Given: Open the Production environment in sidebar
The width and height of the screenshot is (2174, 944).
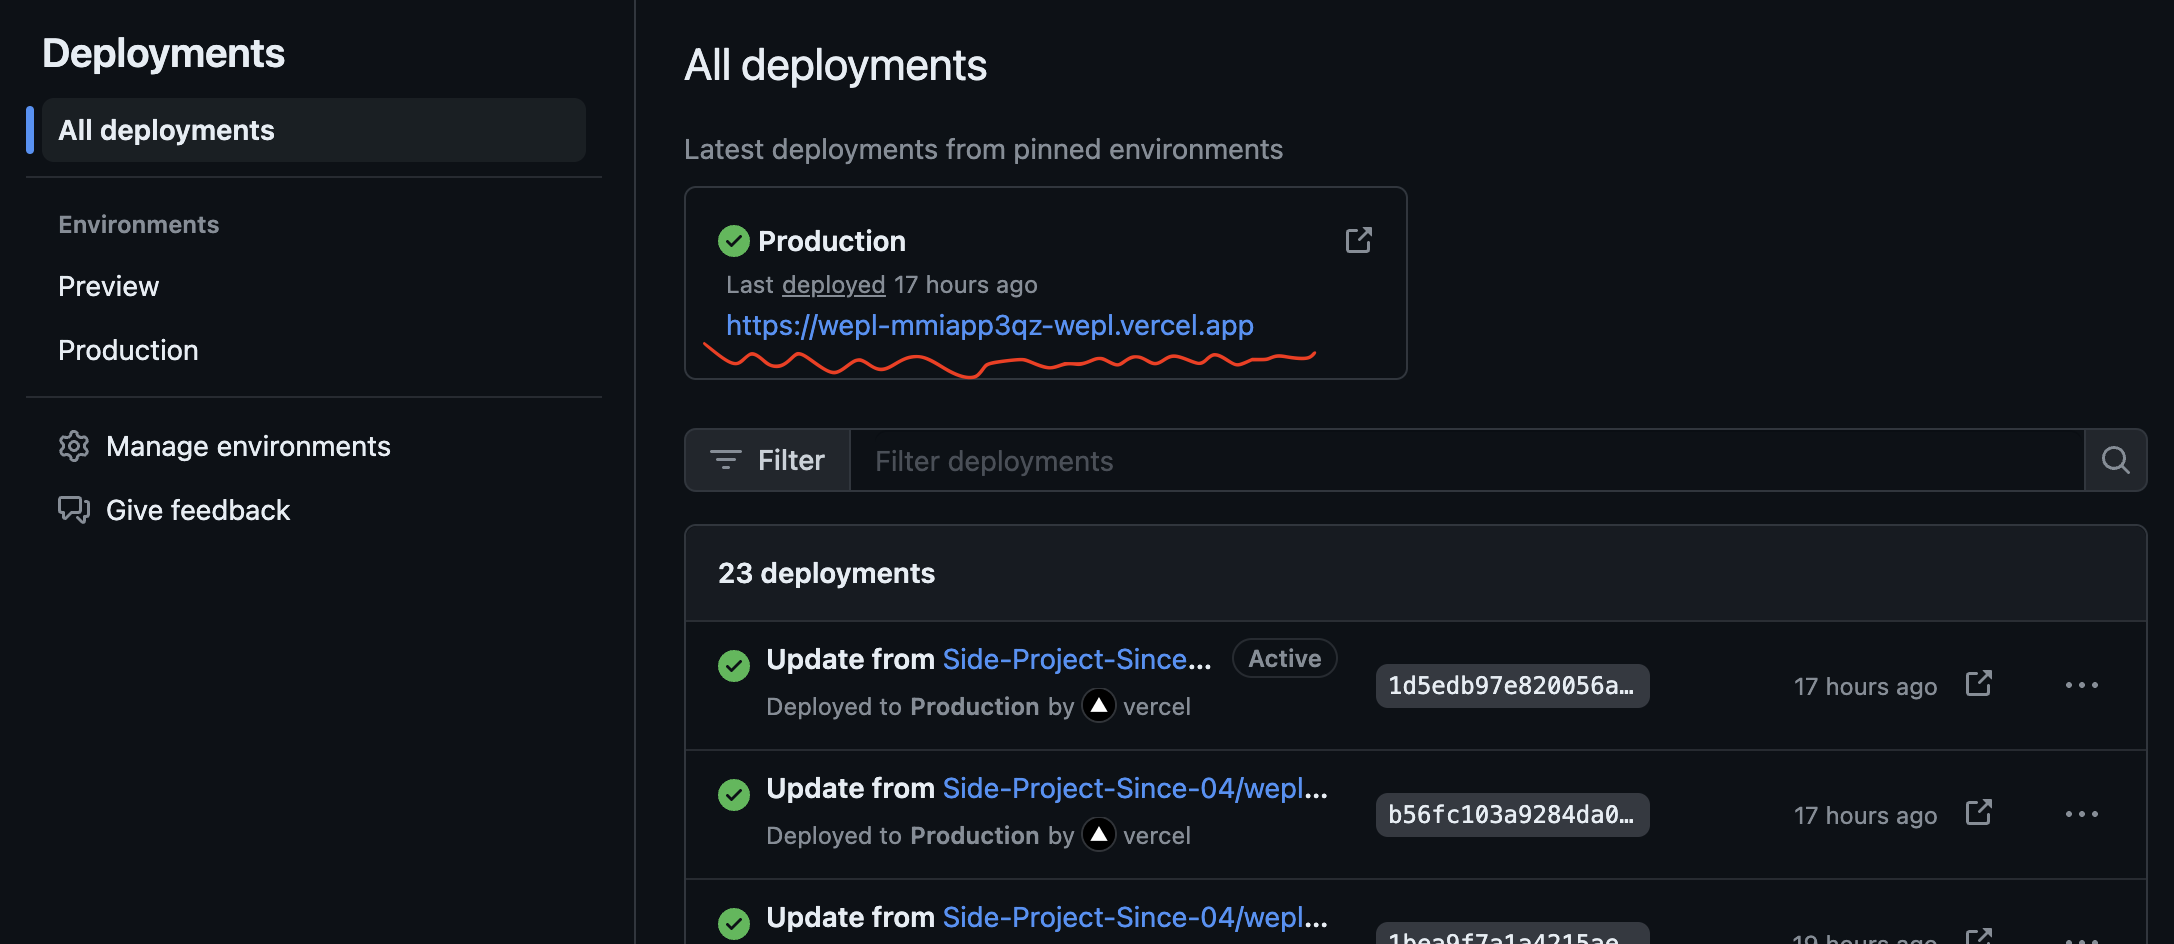Looking at the screenshot, I should tap(128, 350).
